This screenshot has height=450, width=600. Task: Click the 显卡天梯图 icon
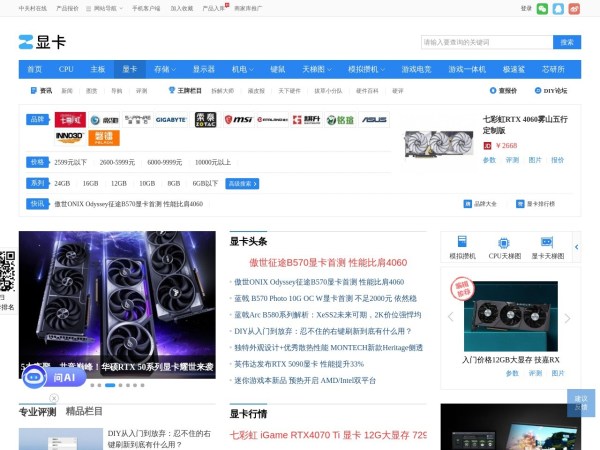(x=547, y=247)
